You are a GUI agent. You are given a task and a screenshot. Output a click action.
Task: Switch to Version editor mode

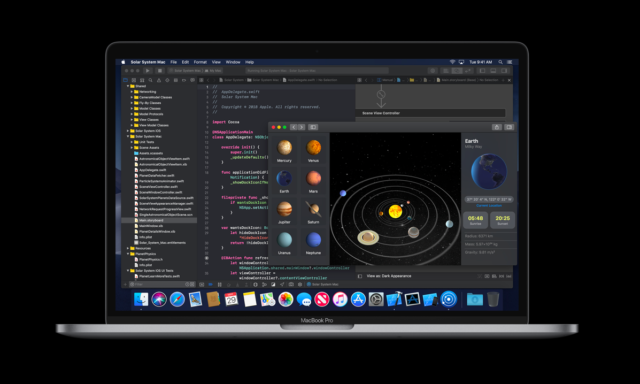(468, 71)
